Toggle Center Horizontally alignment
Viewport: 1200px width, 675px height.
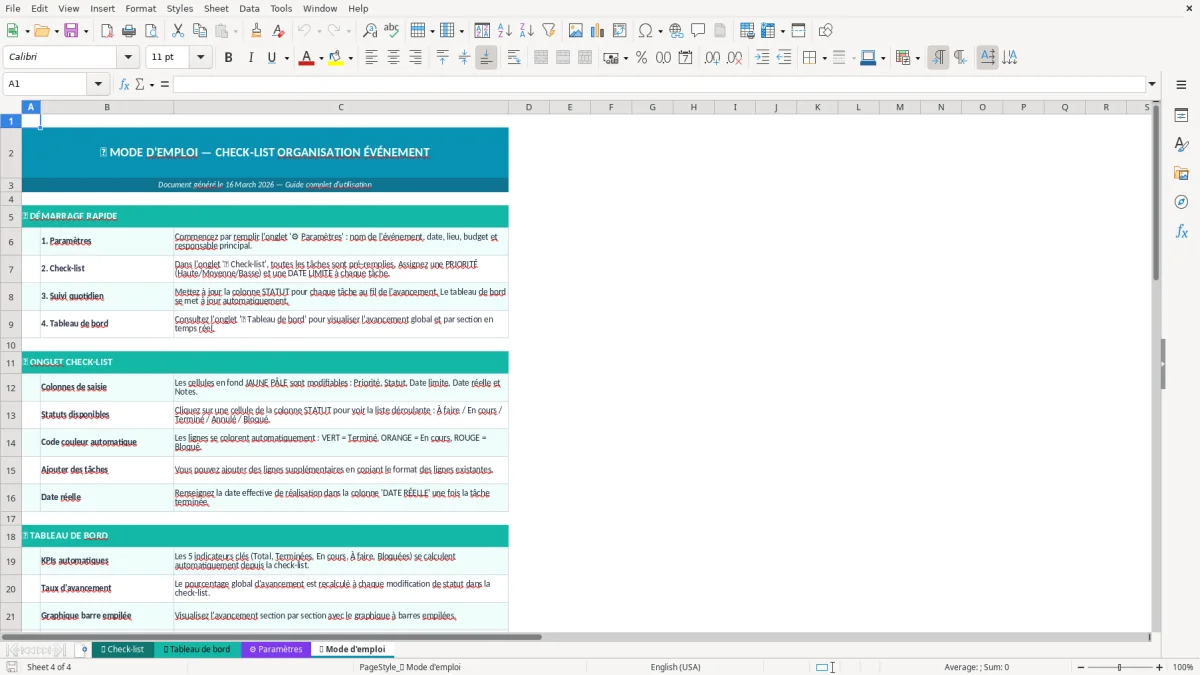pos(393,58)
